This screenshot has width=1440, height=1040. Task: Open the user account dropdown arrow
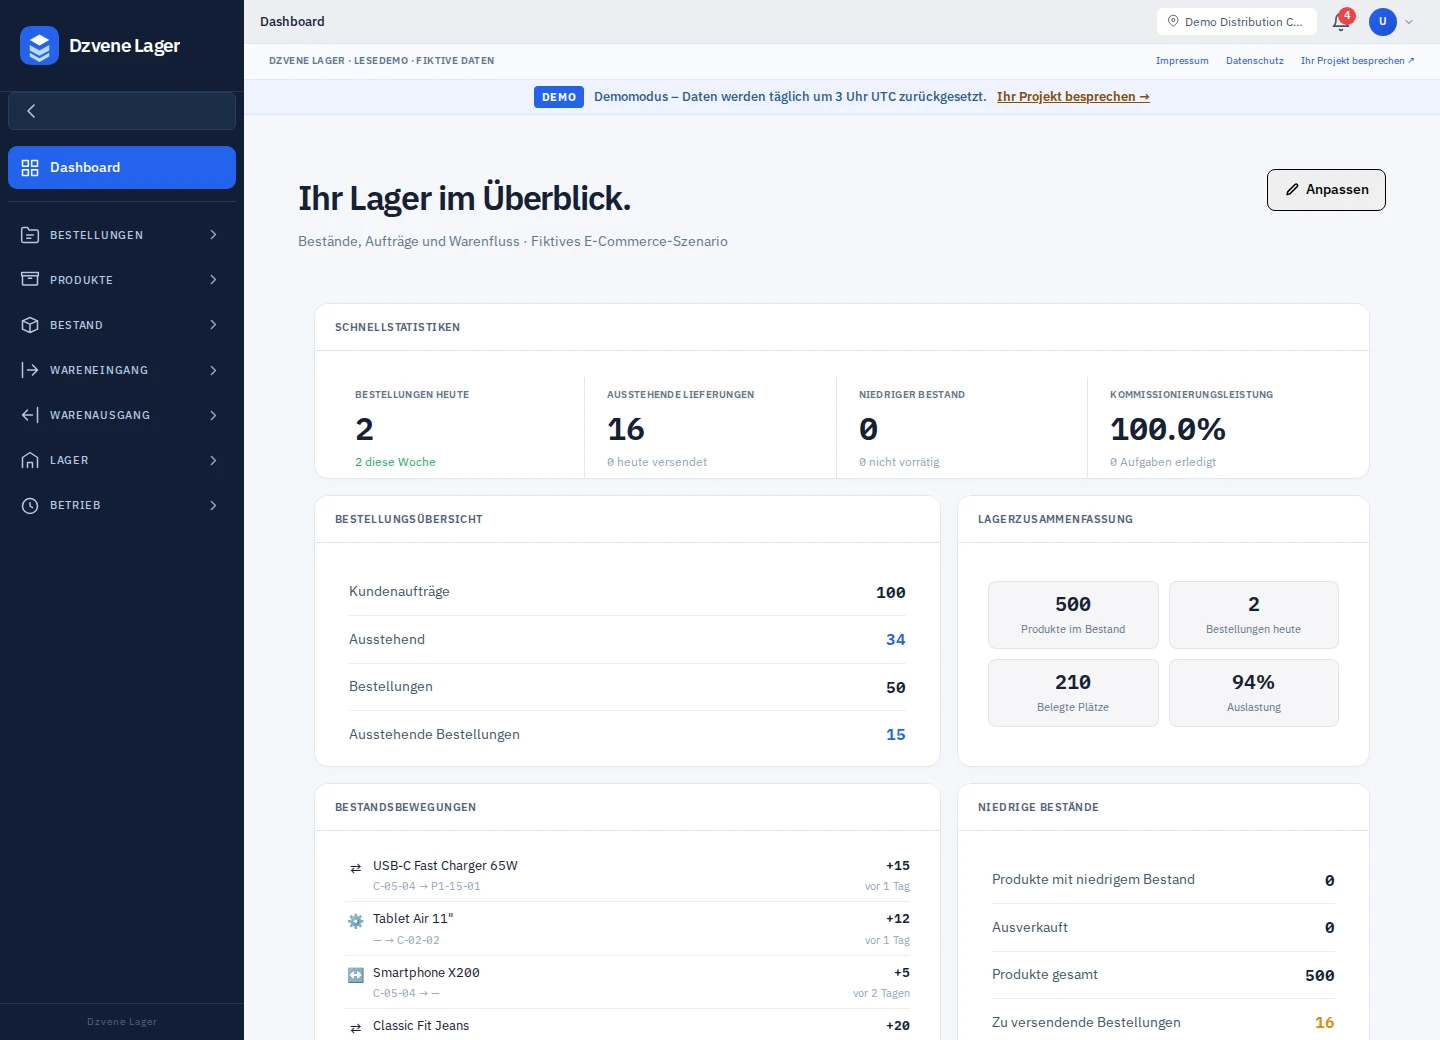pyautogui.click(x=1409, y=22)
